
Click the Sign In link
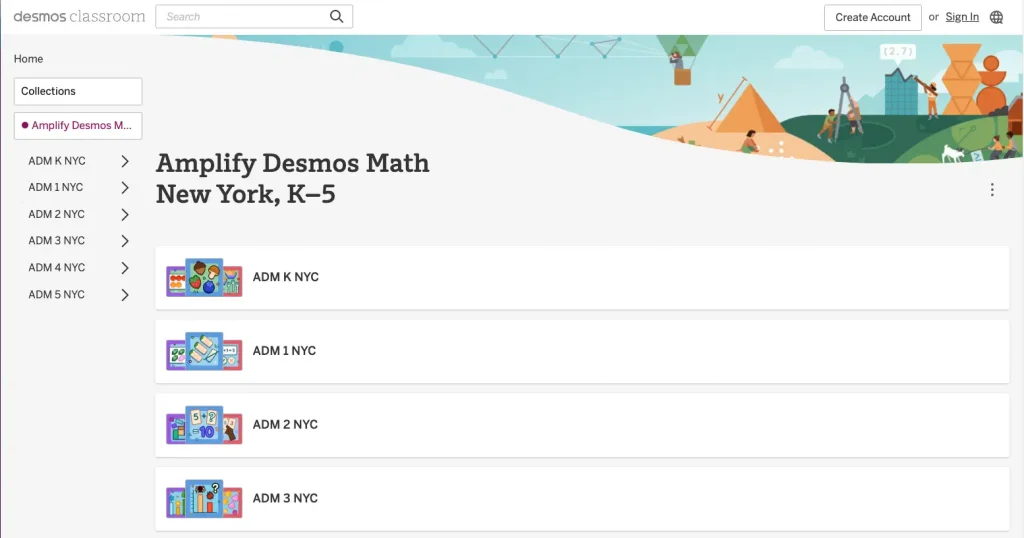(962, 17)
